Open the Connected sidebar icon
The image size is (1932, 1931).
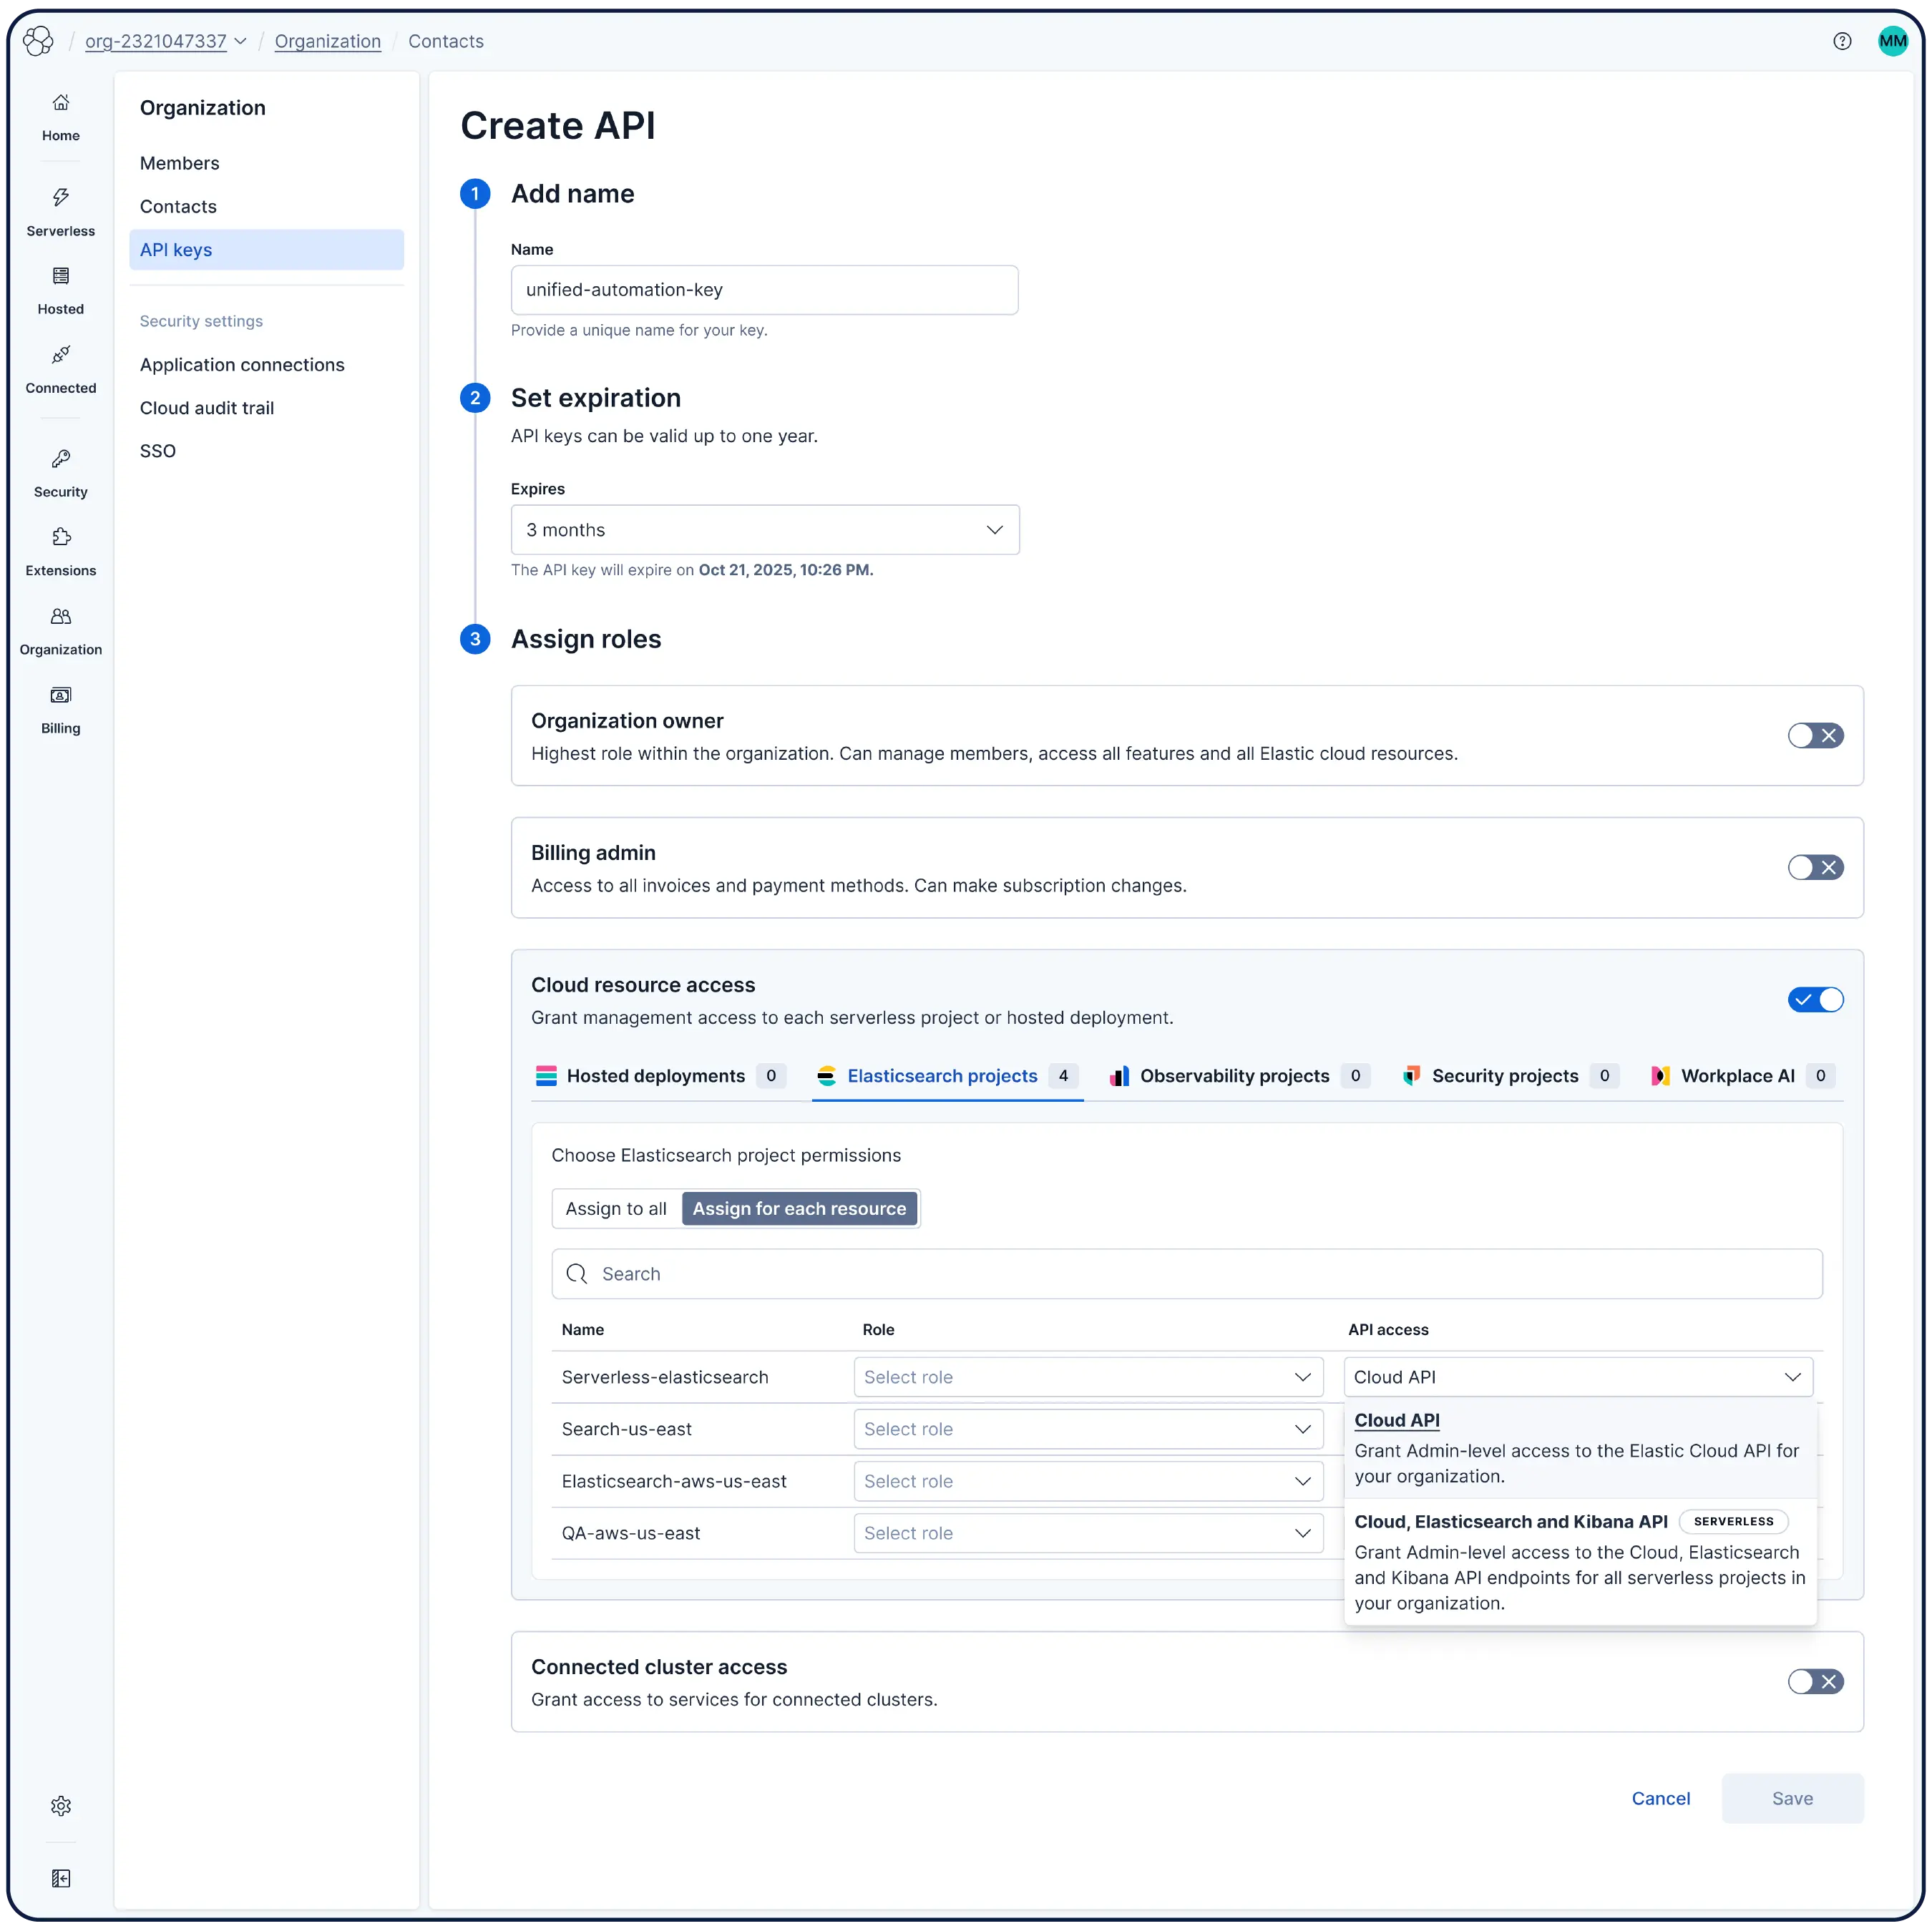[61, 355]
